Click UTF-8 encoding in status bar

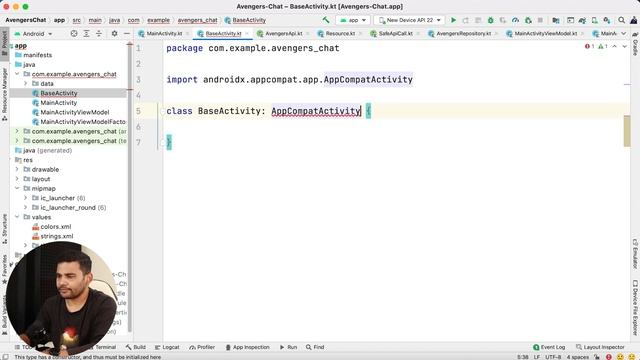(553, 357)
